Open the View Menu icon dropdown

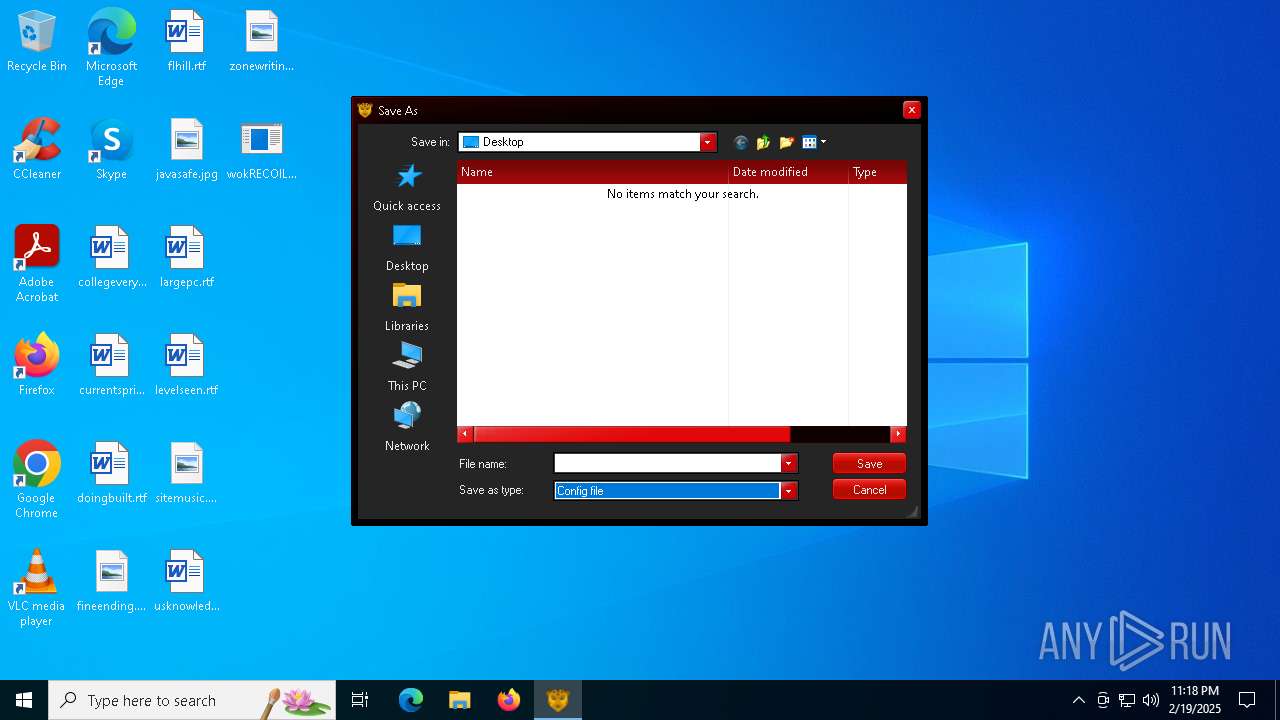pos(814,142)
